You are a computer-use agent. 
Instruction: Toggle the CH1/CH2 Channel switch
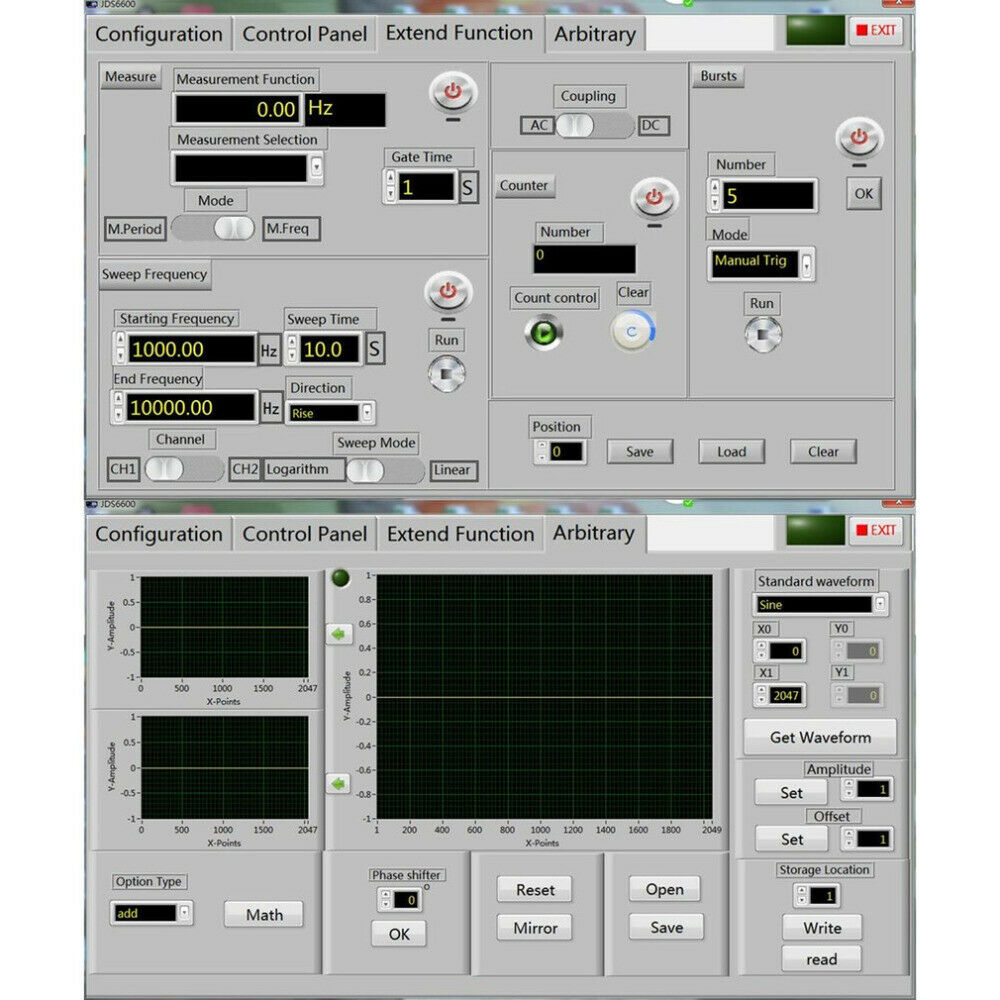tap(184, 469)
